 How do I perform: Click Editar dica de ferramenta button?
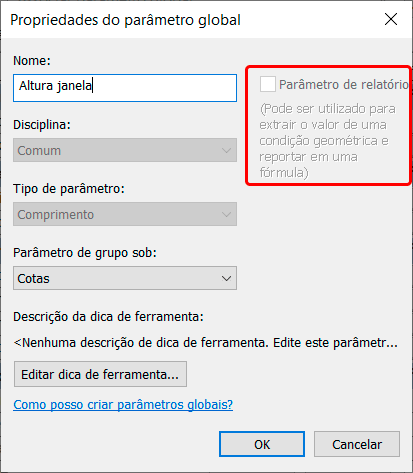click(x=100, y=374)
